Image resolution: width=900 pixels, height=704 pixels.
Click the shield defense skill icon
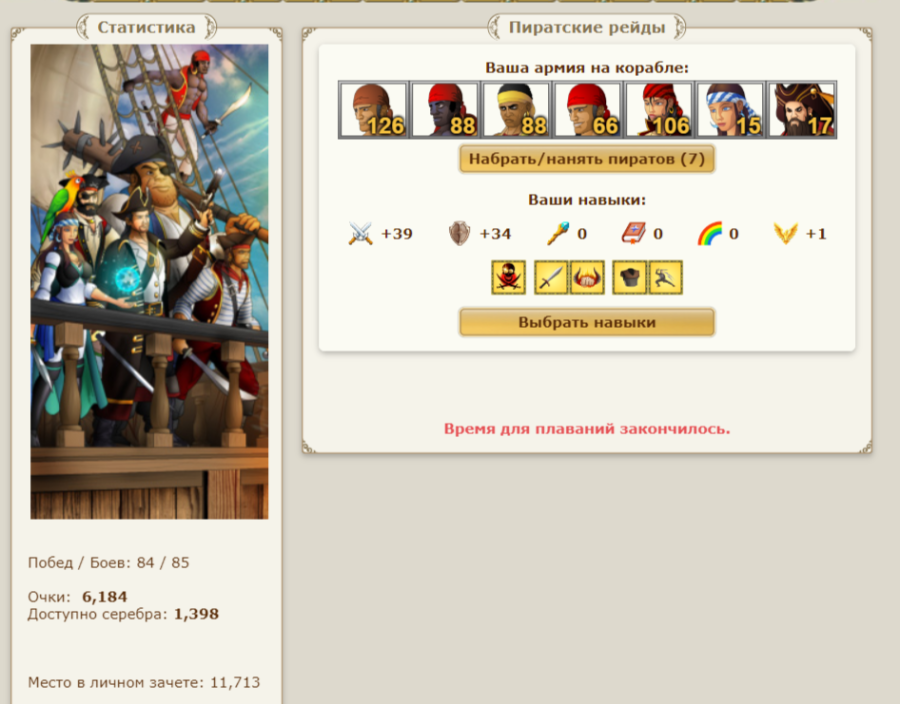(x=459, y=234)
